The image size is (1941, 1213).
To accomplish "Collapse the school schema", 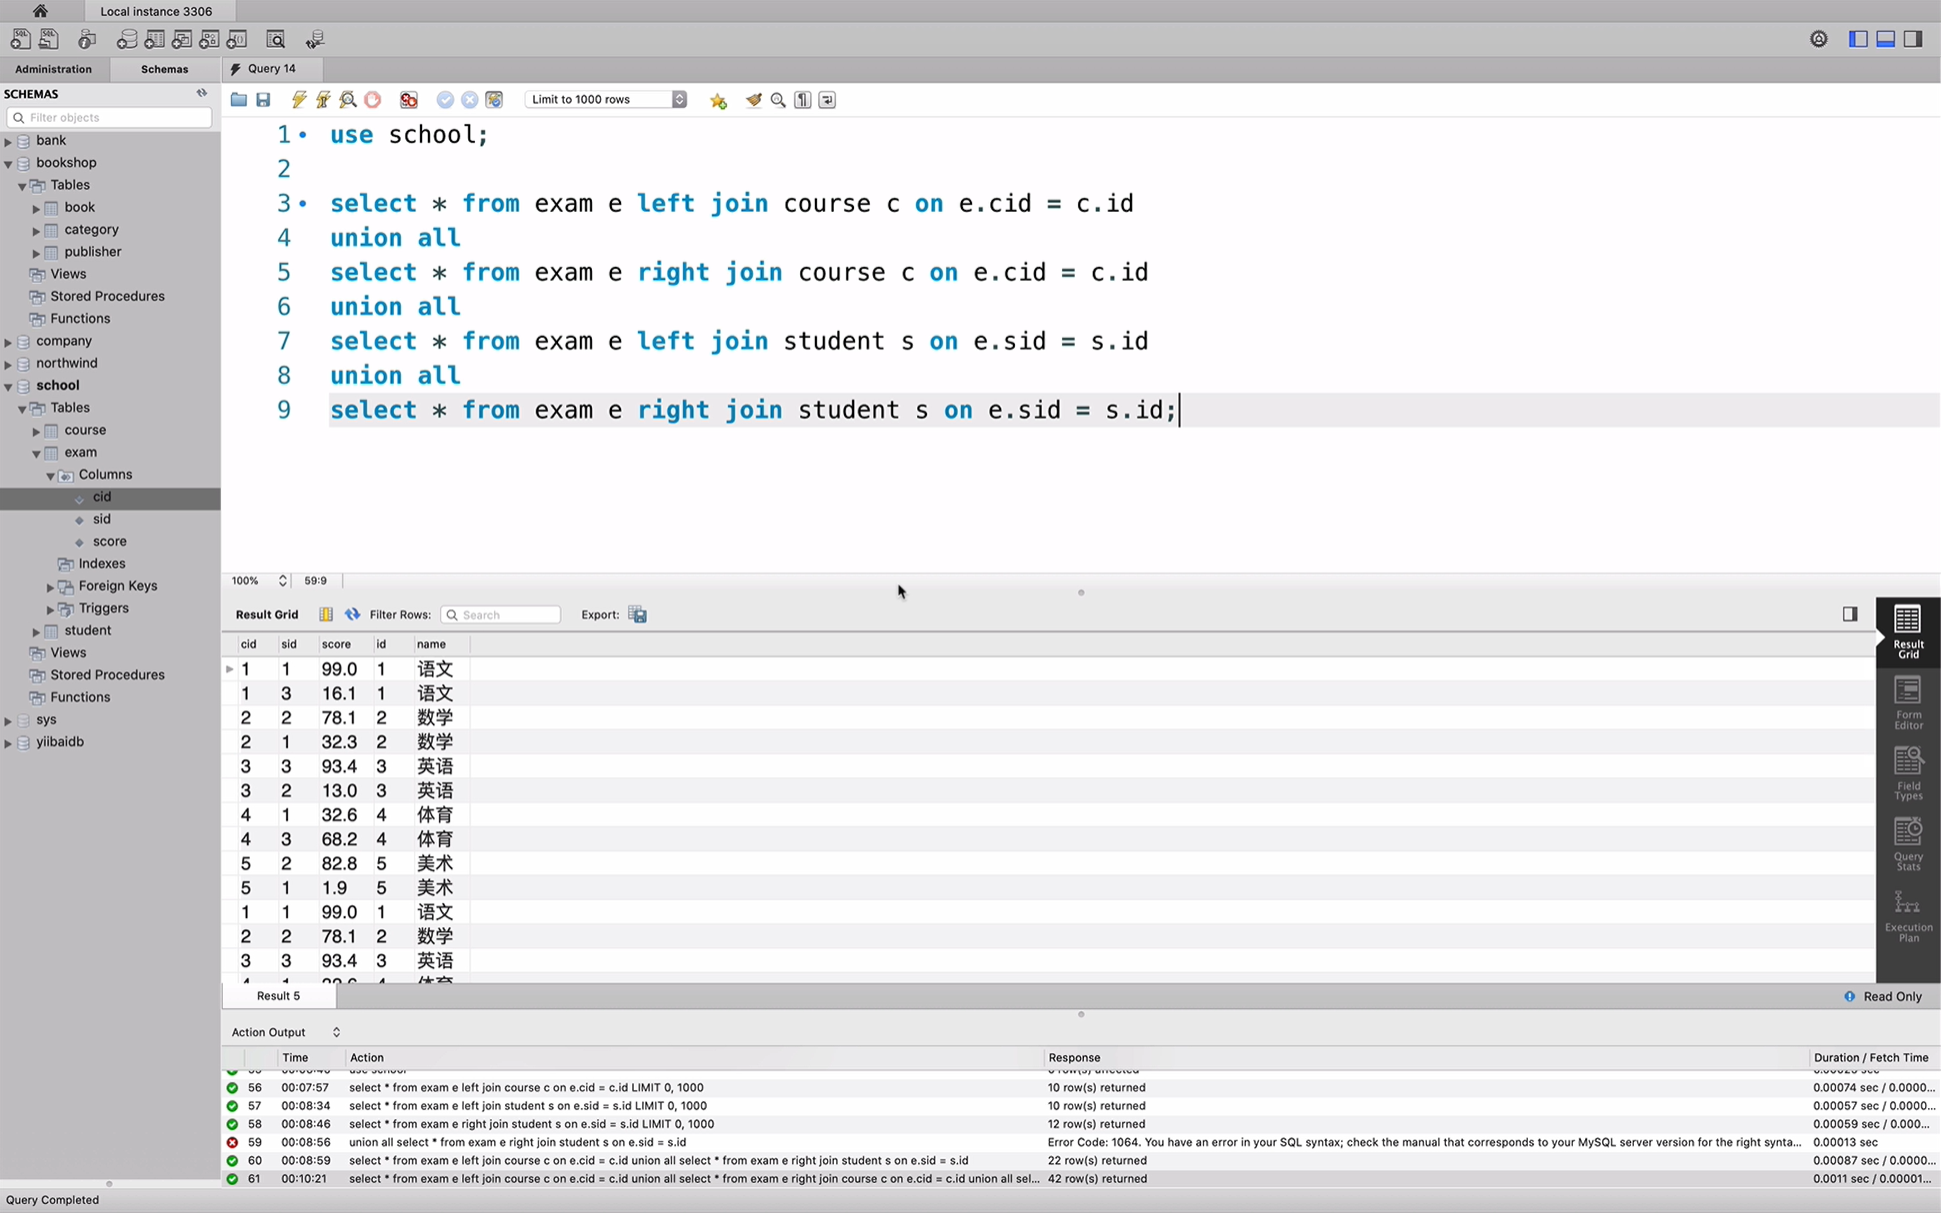I will [8, 386].
